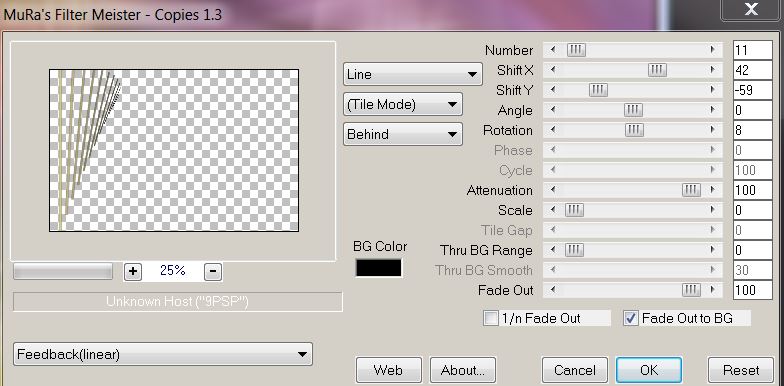Click right arrow of Number slider

(x=712, y=50)
